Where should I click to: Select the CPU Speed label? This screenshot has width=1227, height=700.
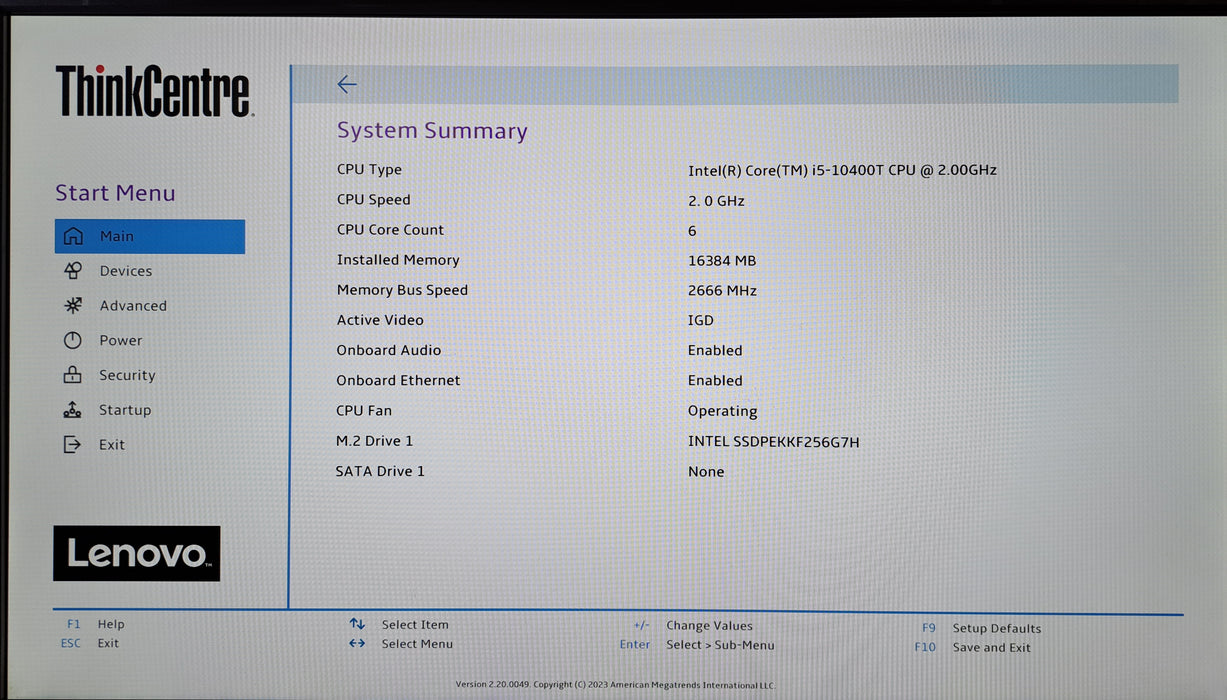373,200
